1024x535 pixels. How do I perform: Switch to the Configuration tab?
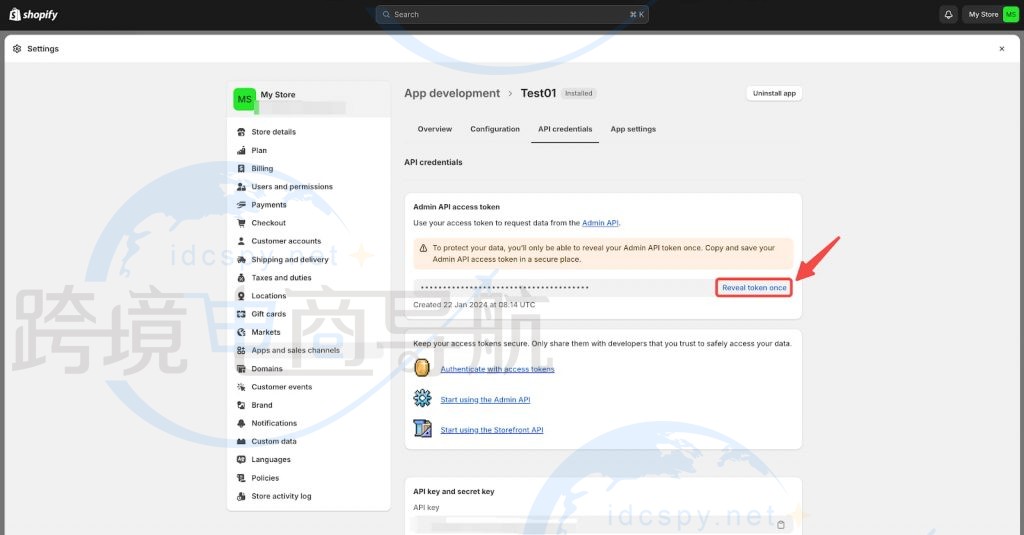click(495, 129)
